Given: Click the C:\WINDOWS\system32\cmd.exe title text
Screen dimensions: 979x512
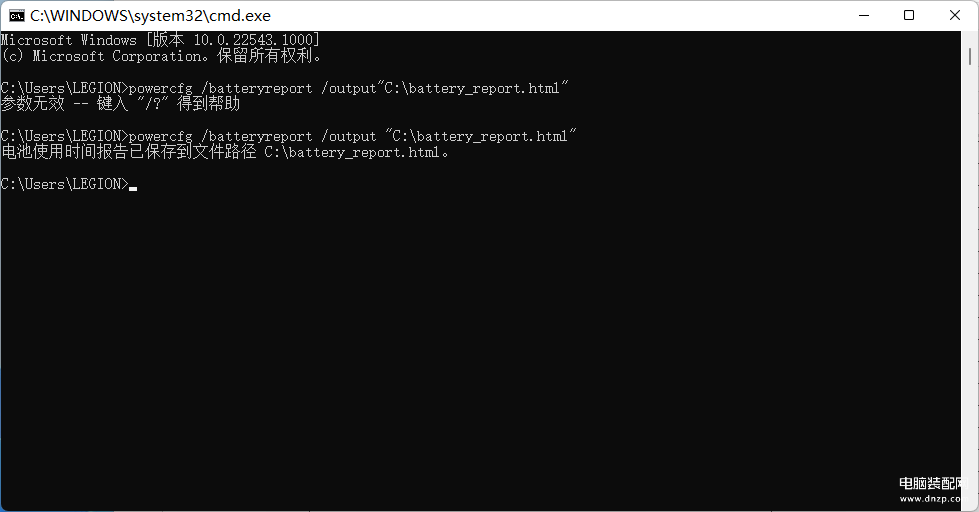Looking at the screenshot, I should coord(150,16).
